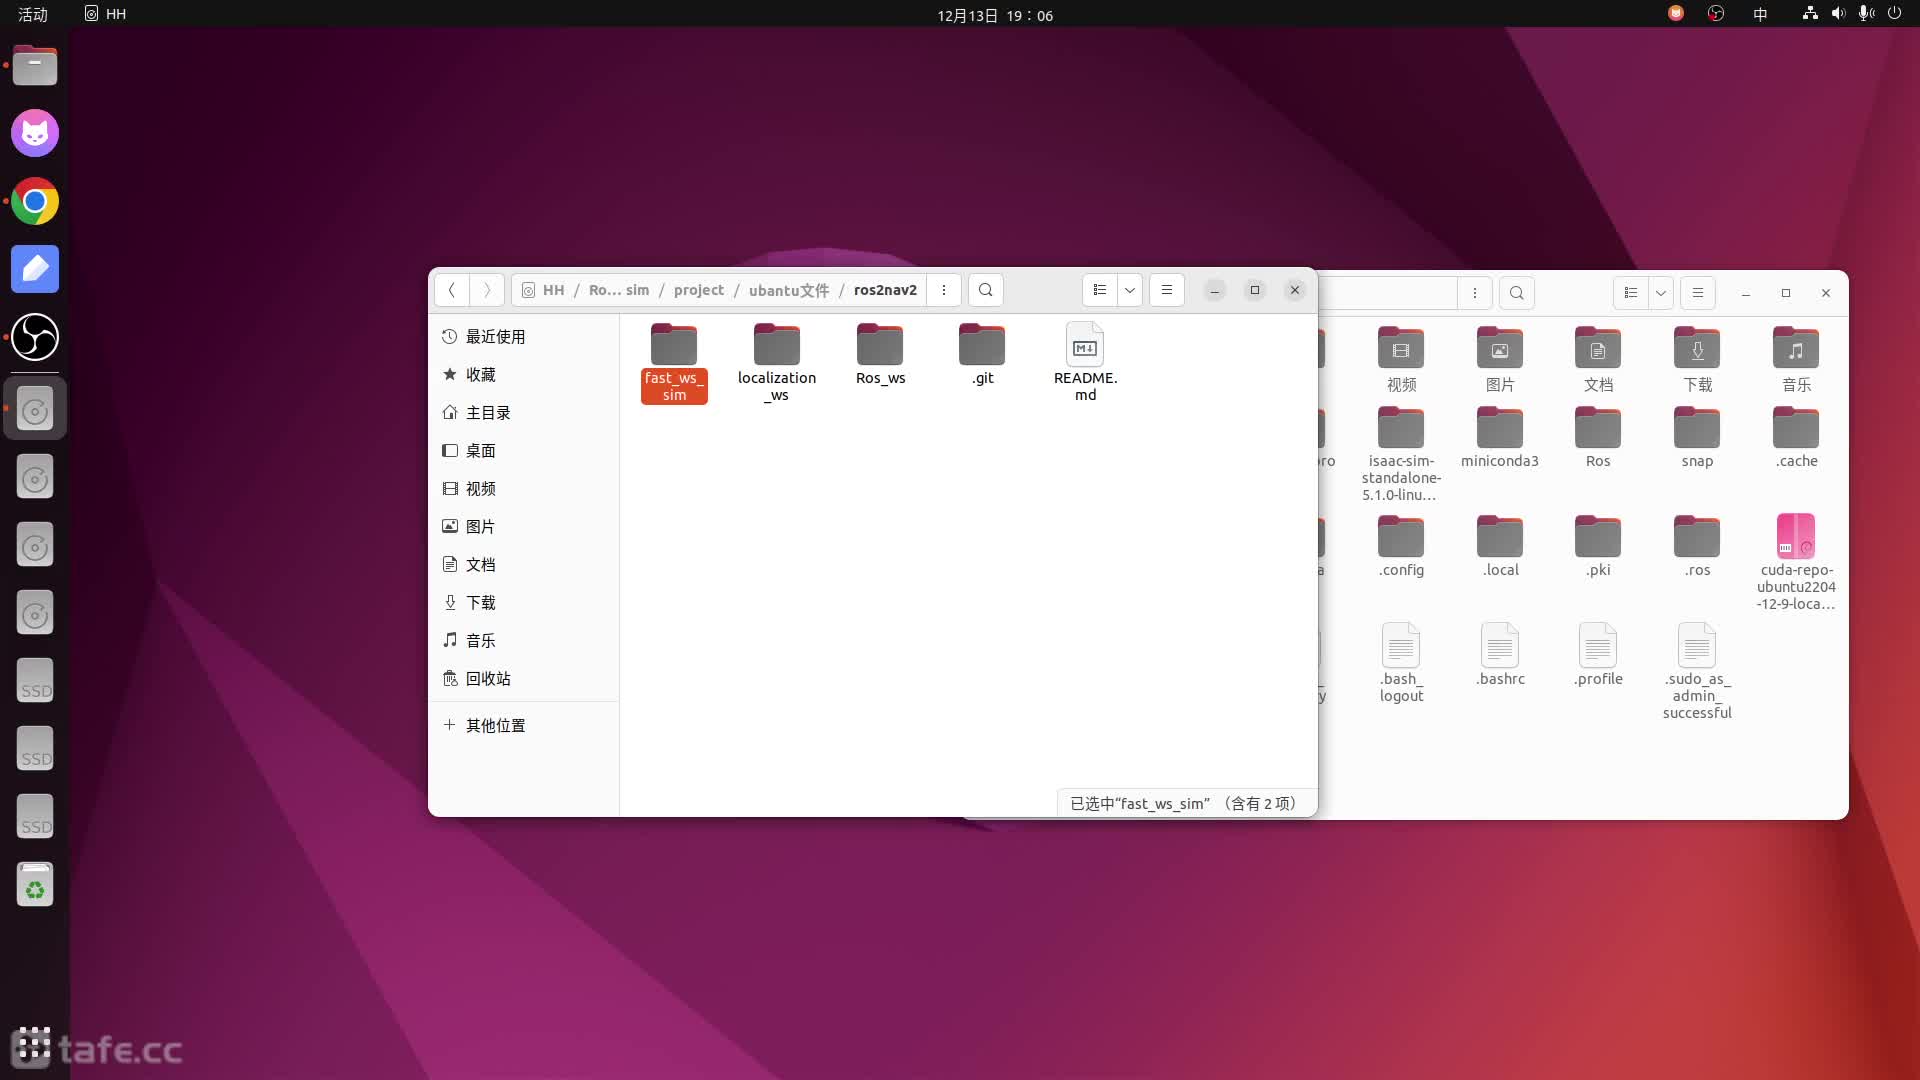Viewport: 1920px width, 1080px height.
Task: Click ubantu文件 path breadcrumb
Action: coord(788,290)
